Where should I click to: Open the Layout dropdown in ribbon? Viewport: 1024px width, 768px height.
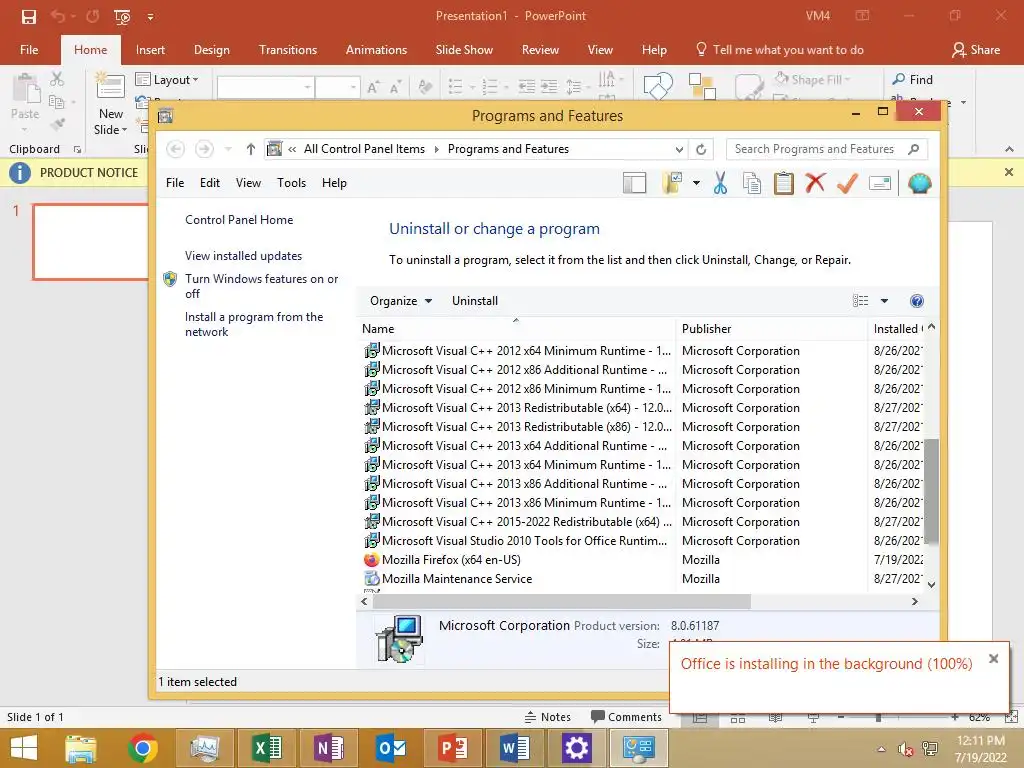point(167,80)
